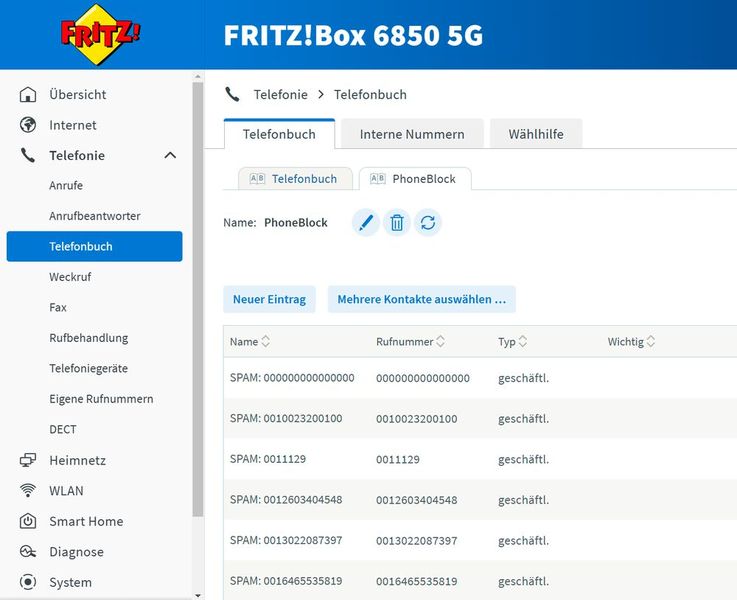Click the Internet globe icon
Screen dimensions: 737x600
coord(28,125)
